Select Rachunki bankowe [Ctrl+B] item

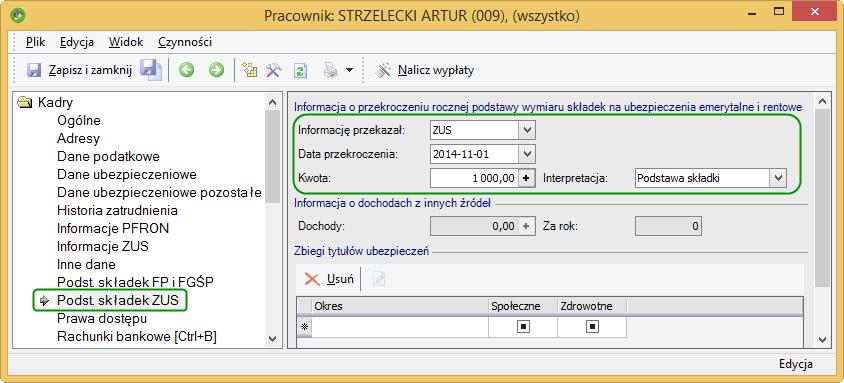[137, 337]
